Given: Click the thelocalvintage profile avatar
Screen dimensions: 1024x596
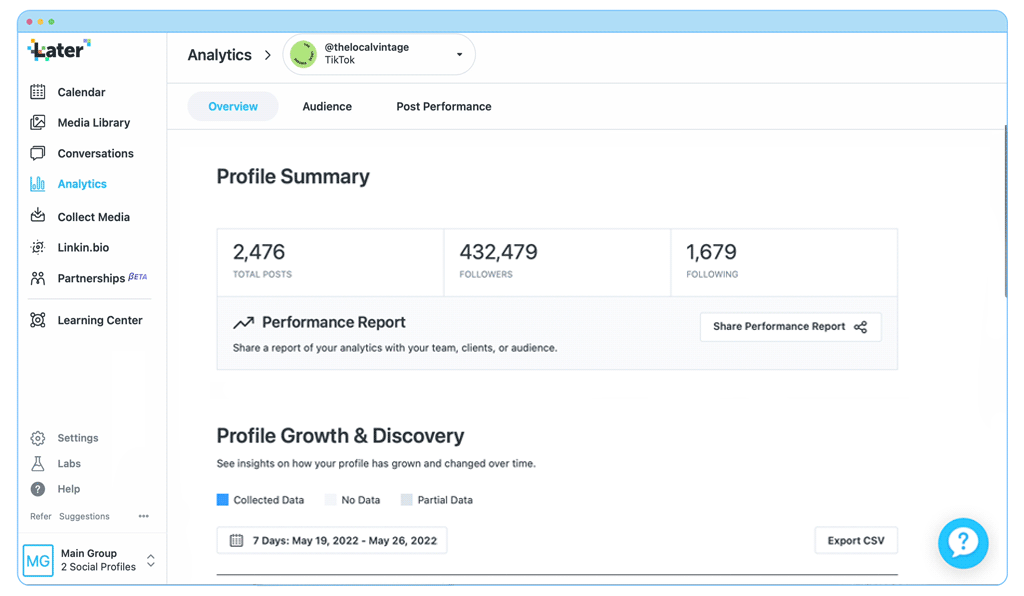Looking at the screenshot, I should click(x=303, y=54).
